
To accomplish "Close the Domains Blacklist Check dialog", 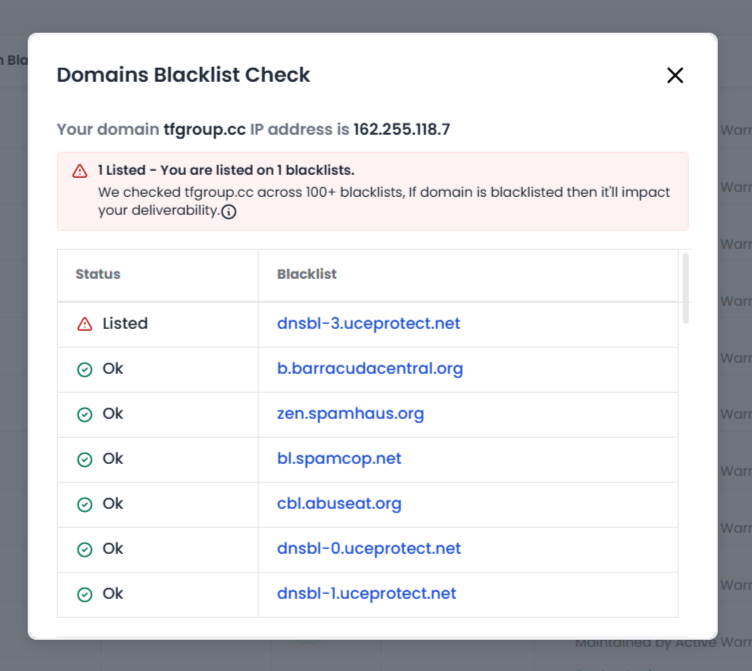I will click(675, 75).
